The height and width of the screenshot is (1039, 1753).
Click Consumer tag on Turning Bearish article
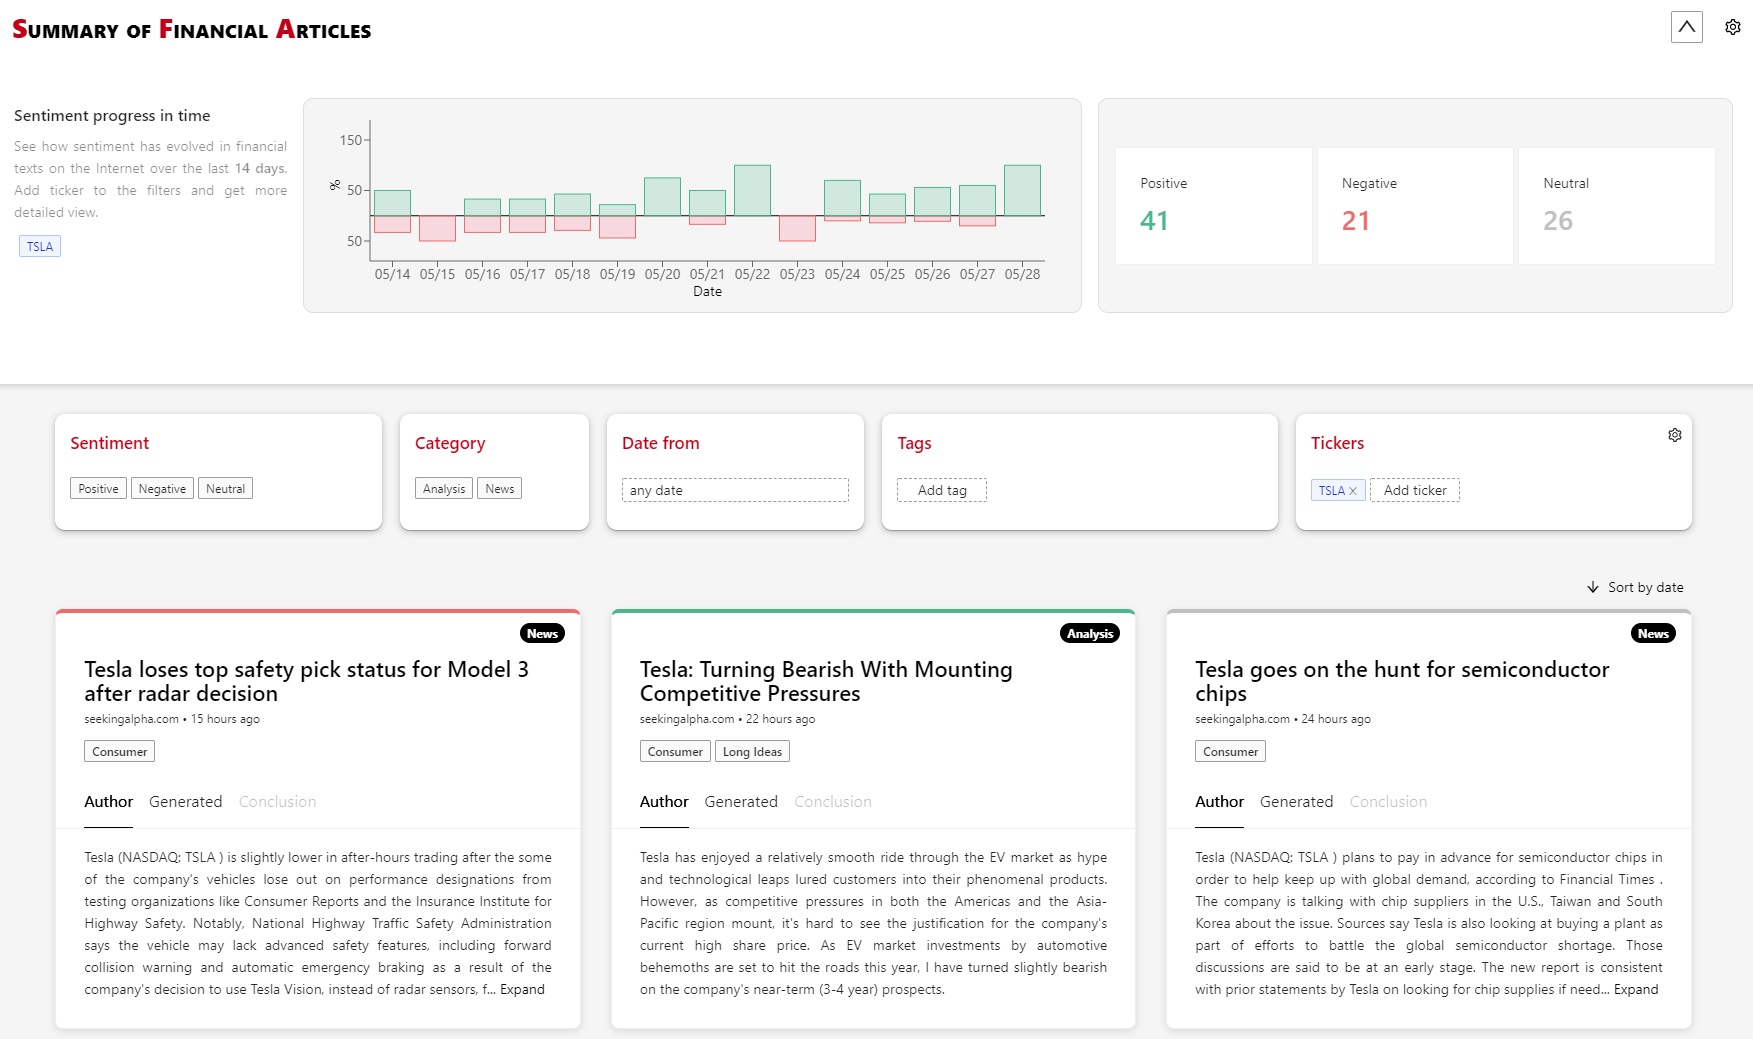(675, 752)
